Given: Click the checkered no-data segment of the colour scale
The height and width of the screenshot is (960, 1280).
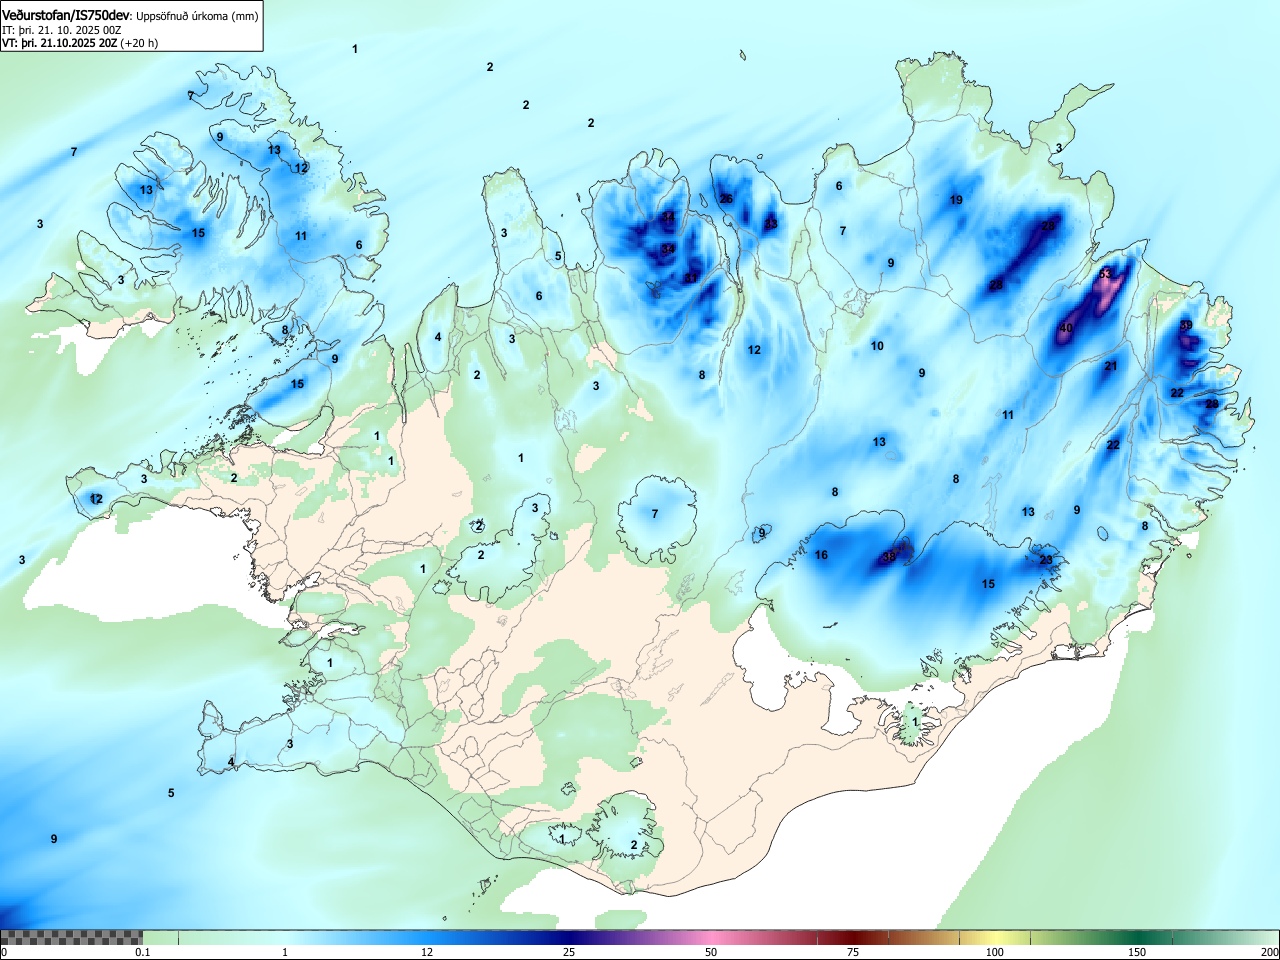Looking at the screenshot, I should pos(72,937).
